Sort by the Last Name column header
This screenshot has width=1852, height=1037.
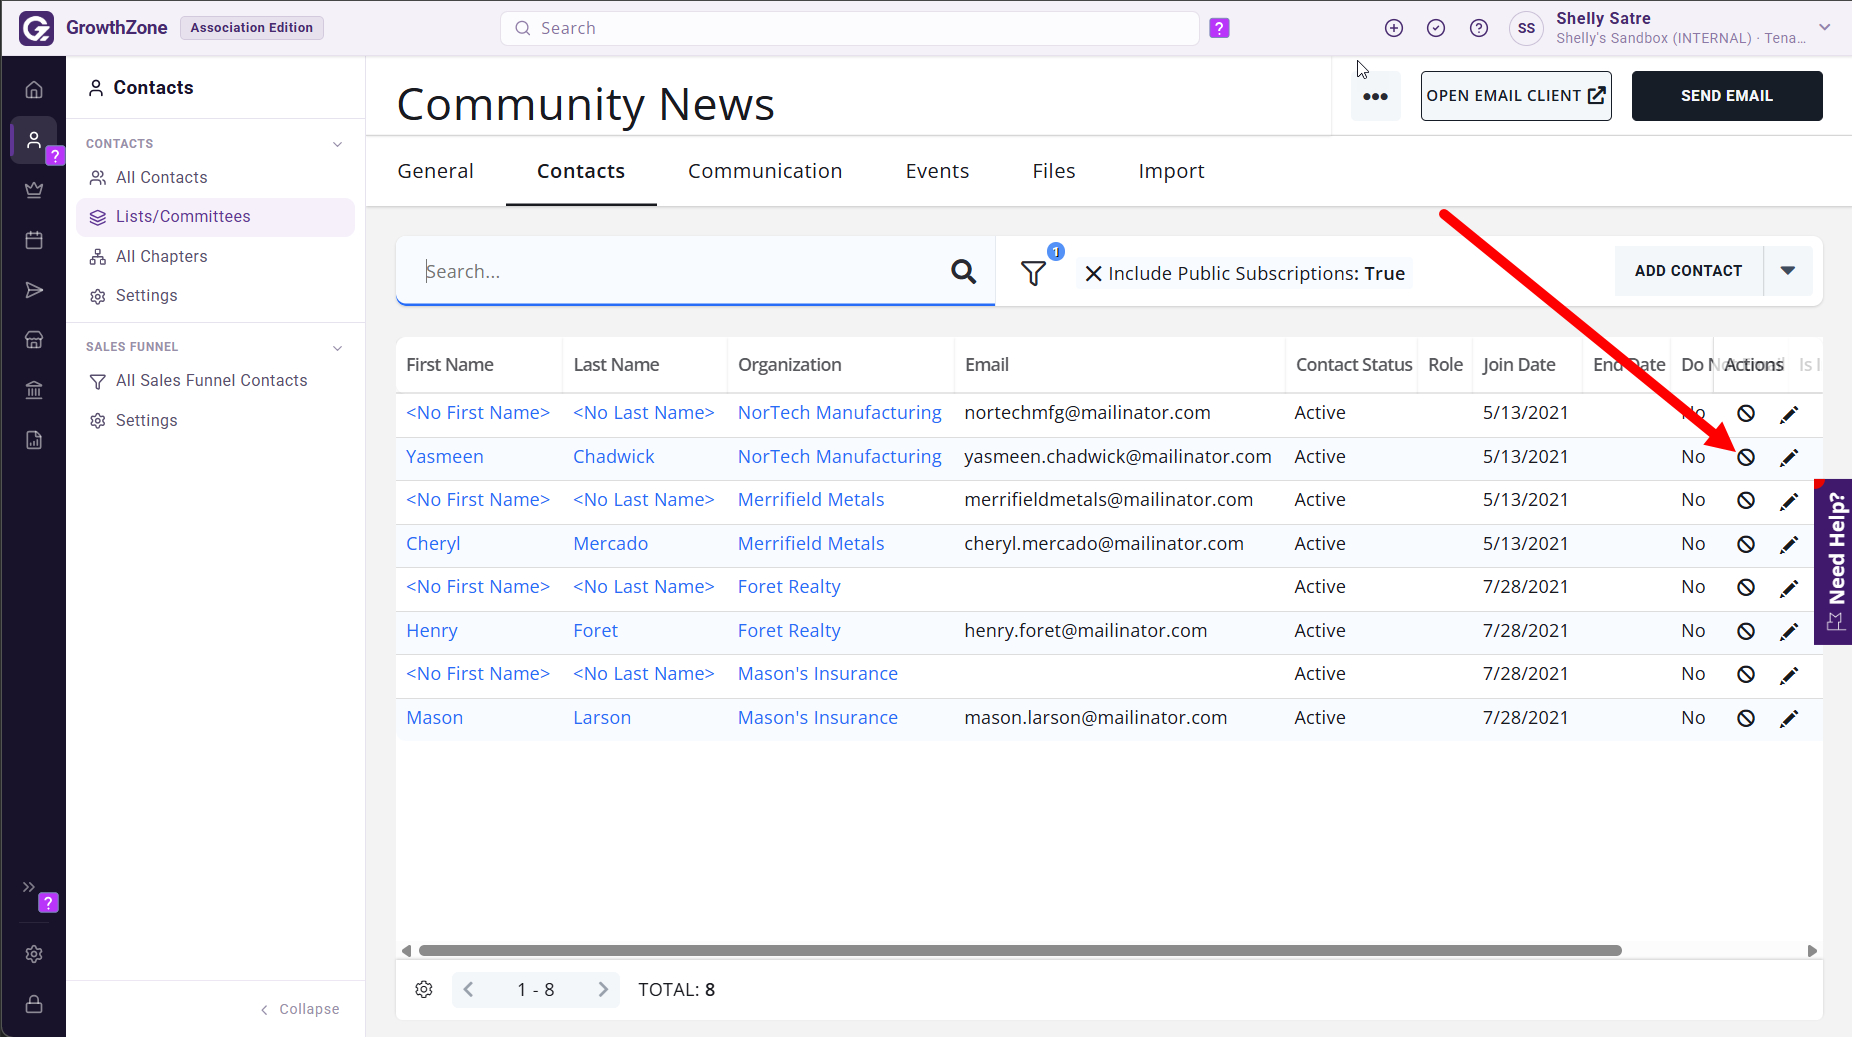click(616, 365)
